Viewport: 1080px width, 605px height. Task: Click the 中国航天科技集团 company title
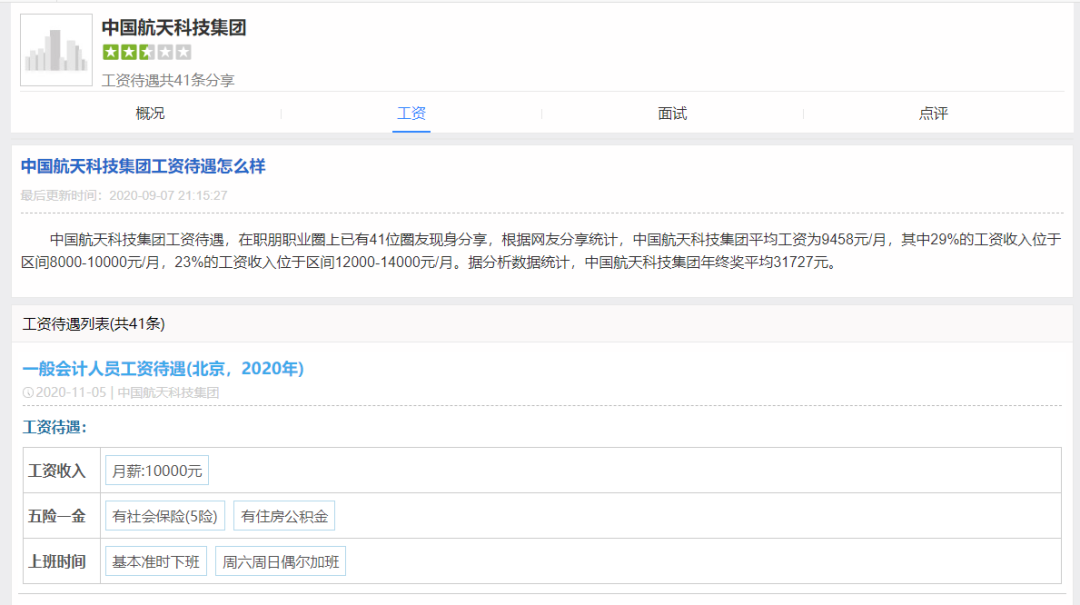click(174, 28)
